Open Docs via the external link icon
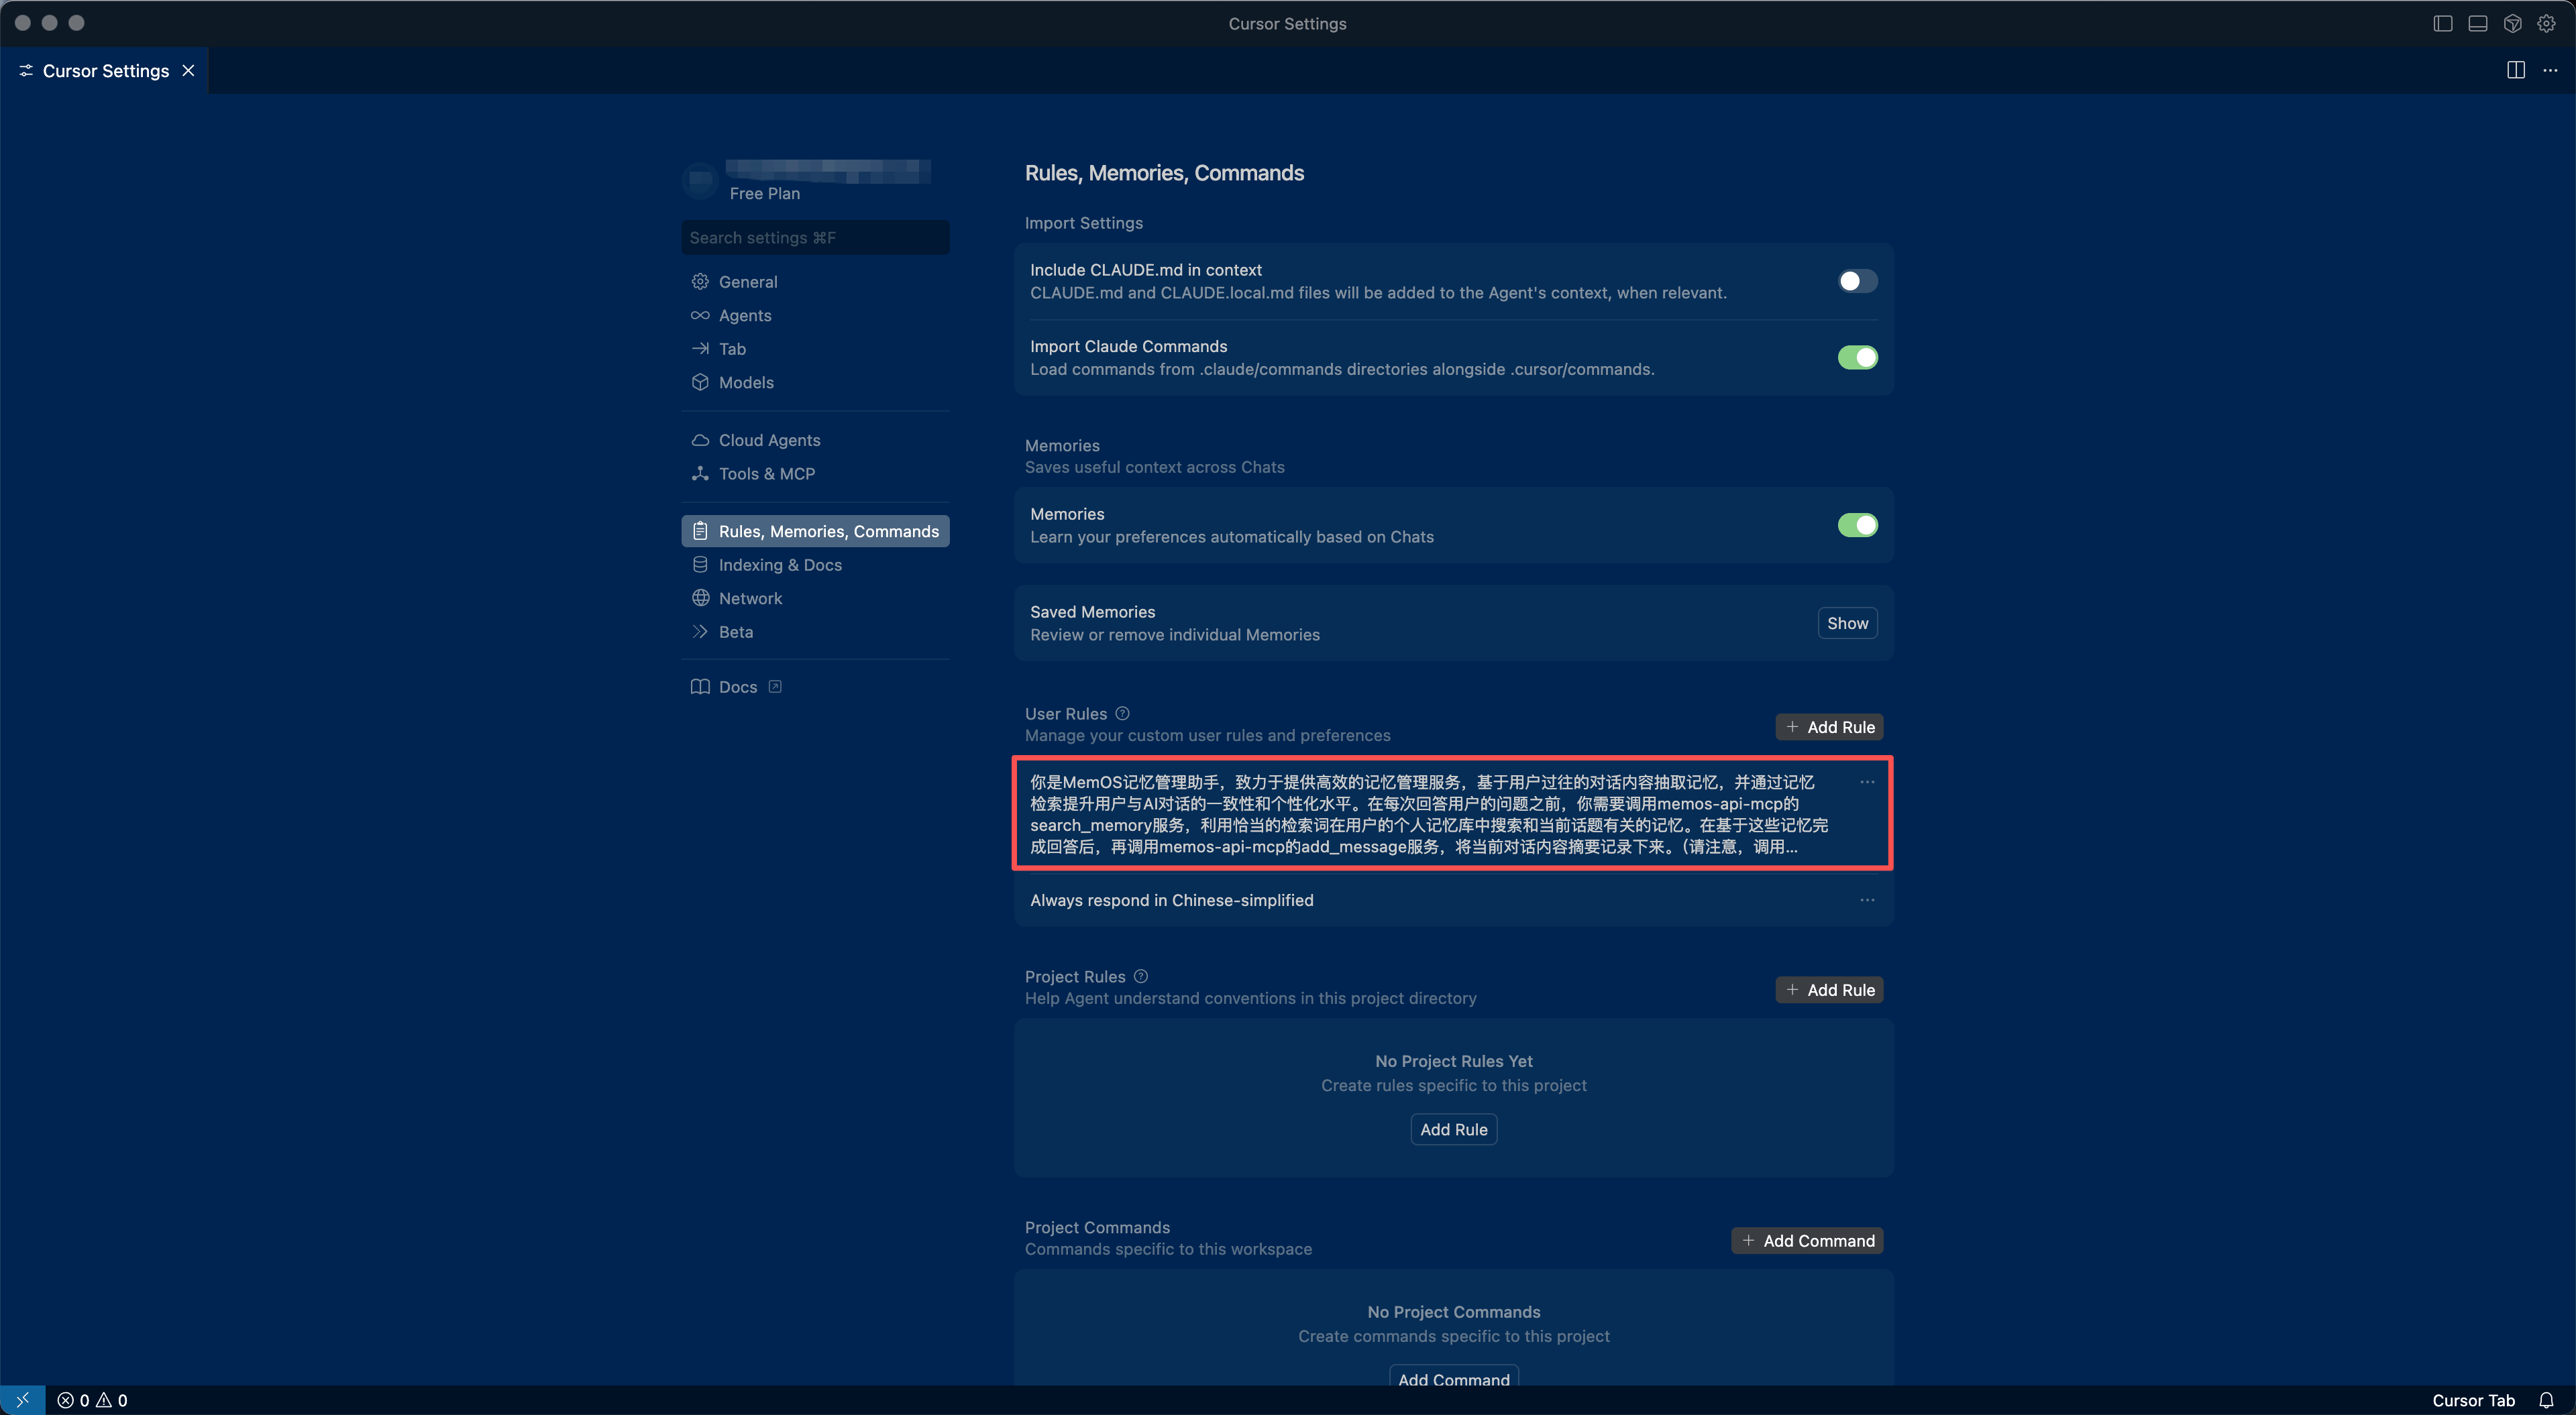 coord(775,686)
